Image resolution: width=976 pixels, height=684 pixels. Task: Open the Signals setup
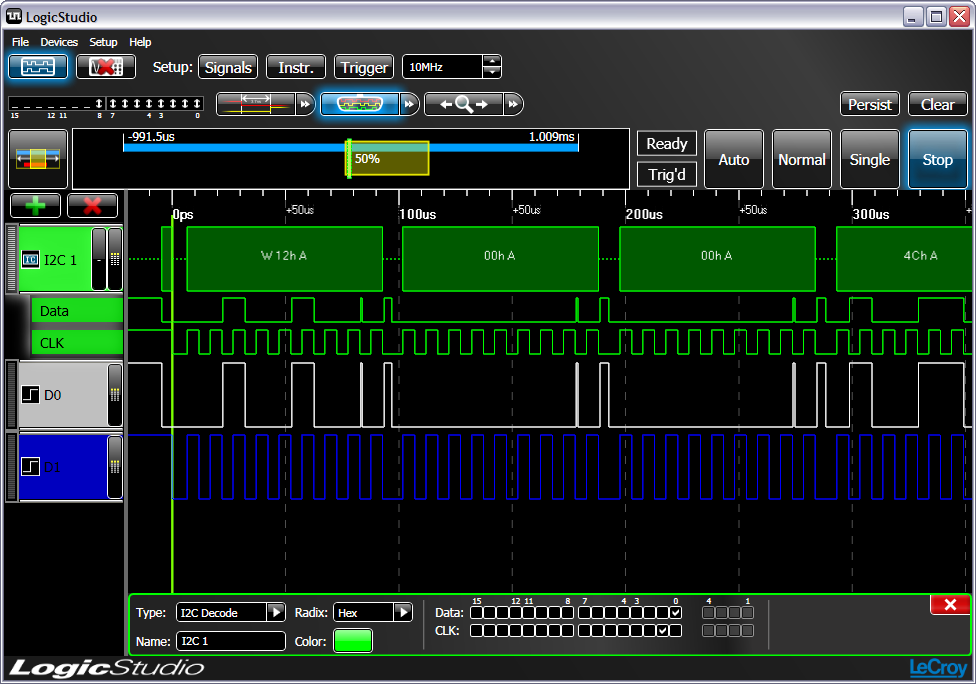click(228, 67)
